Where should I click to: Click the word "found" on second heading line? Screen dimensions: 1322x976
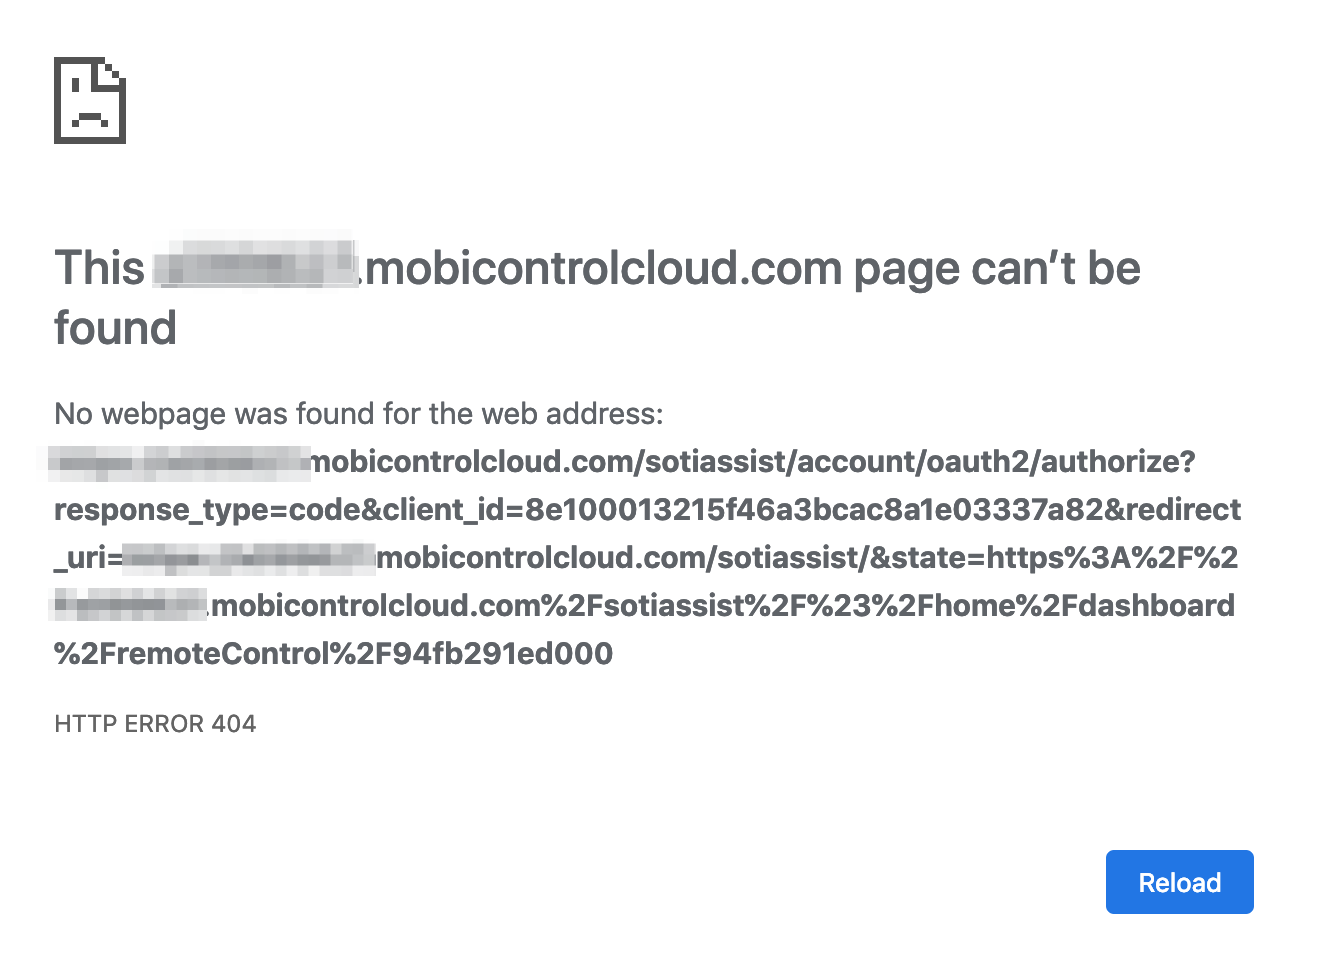[115, 328]
